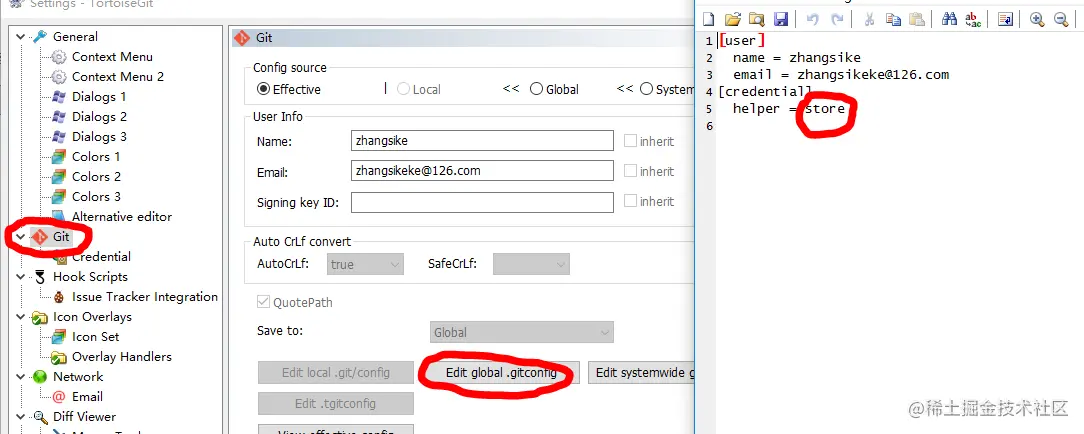Toggle inherit checkbox for Signing key ID
The width and height of the screenshot is (1084, 434).
[x=630, y=201]
